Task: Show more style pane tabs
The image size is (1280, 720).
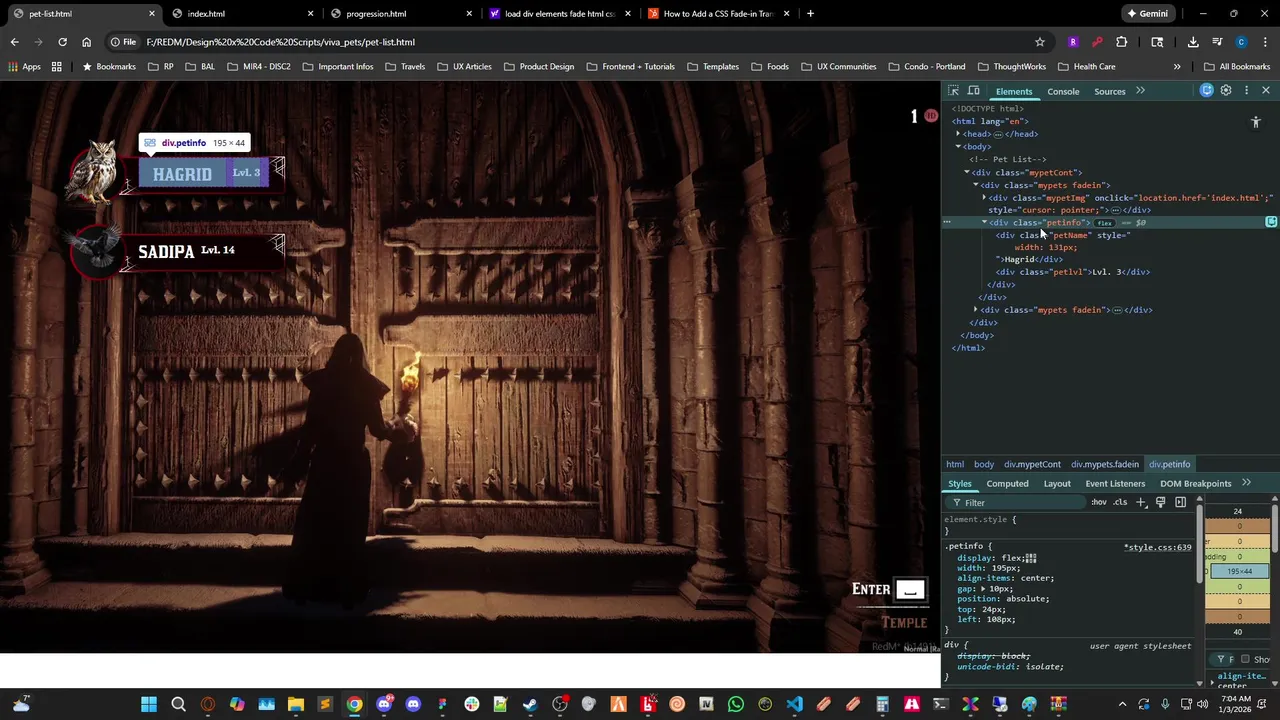Action: (1246, 483)
